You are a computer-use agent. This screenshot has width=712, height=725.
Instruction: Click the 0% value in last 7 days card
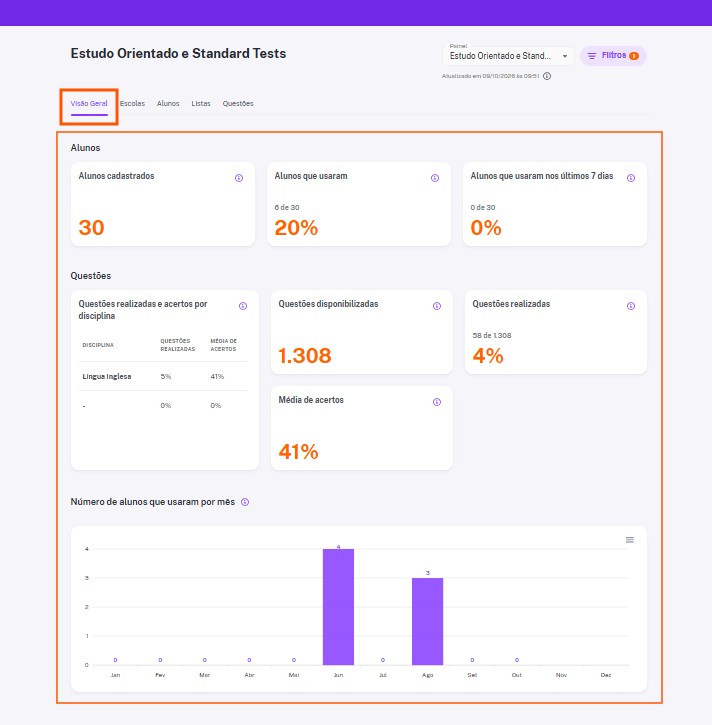pos(486,227)
